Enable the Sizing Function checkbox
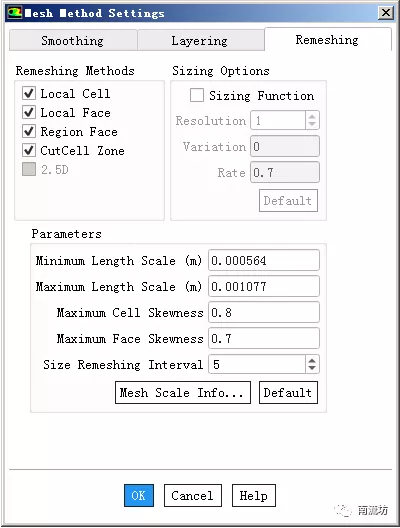Viewport: 400px width, 528px height. pyautogui.click(x=197, y=95)
